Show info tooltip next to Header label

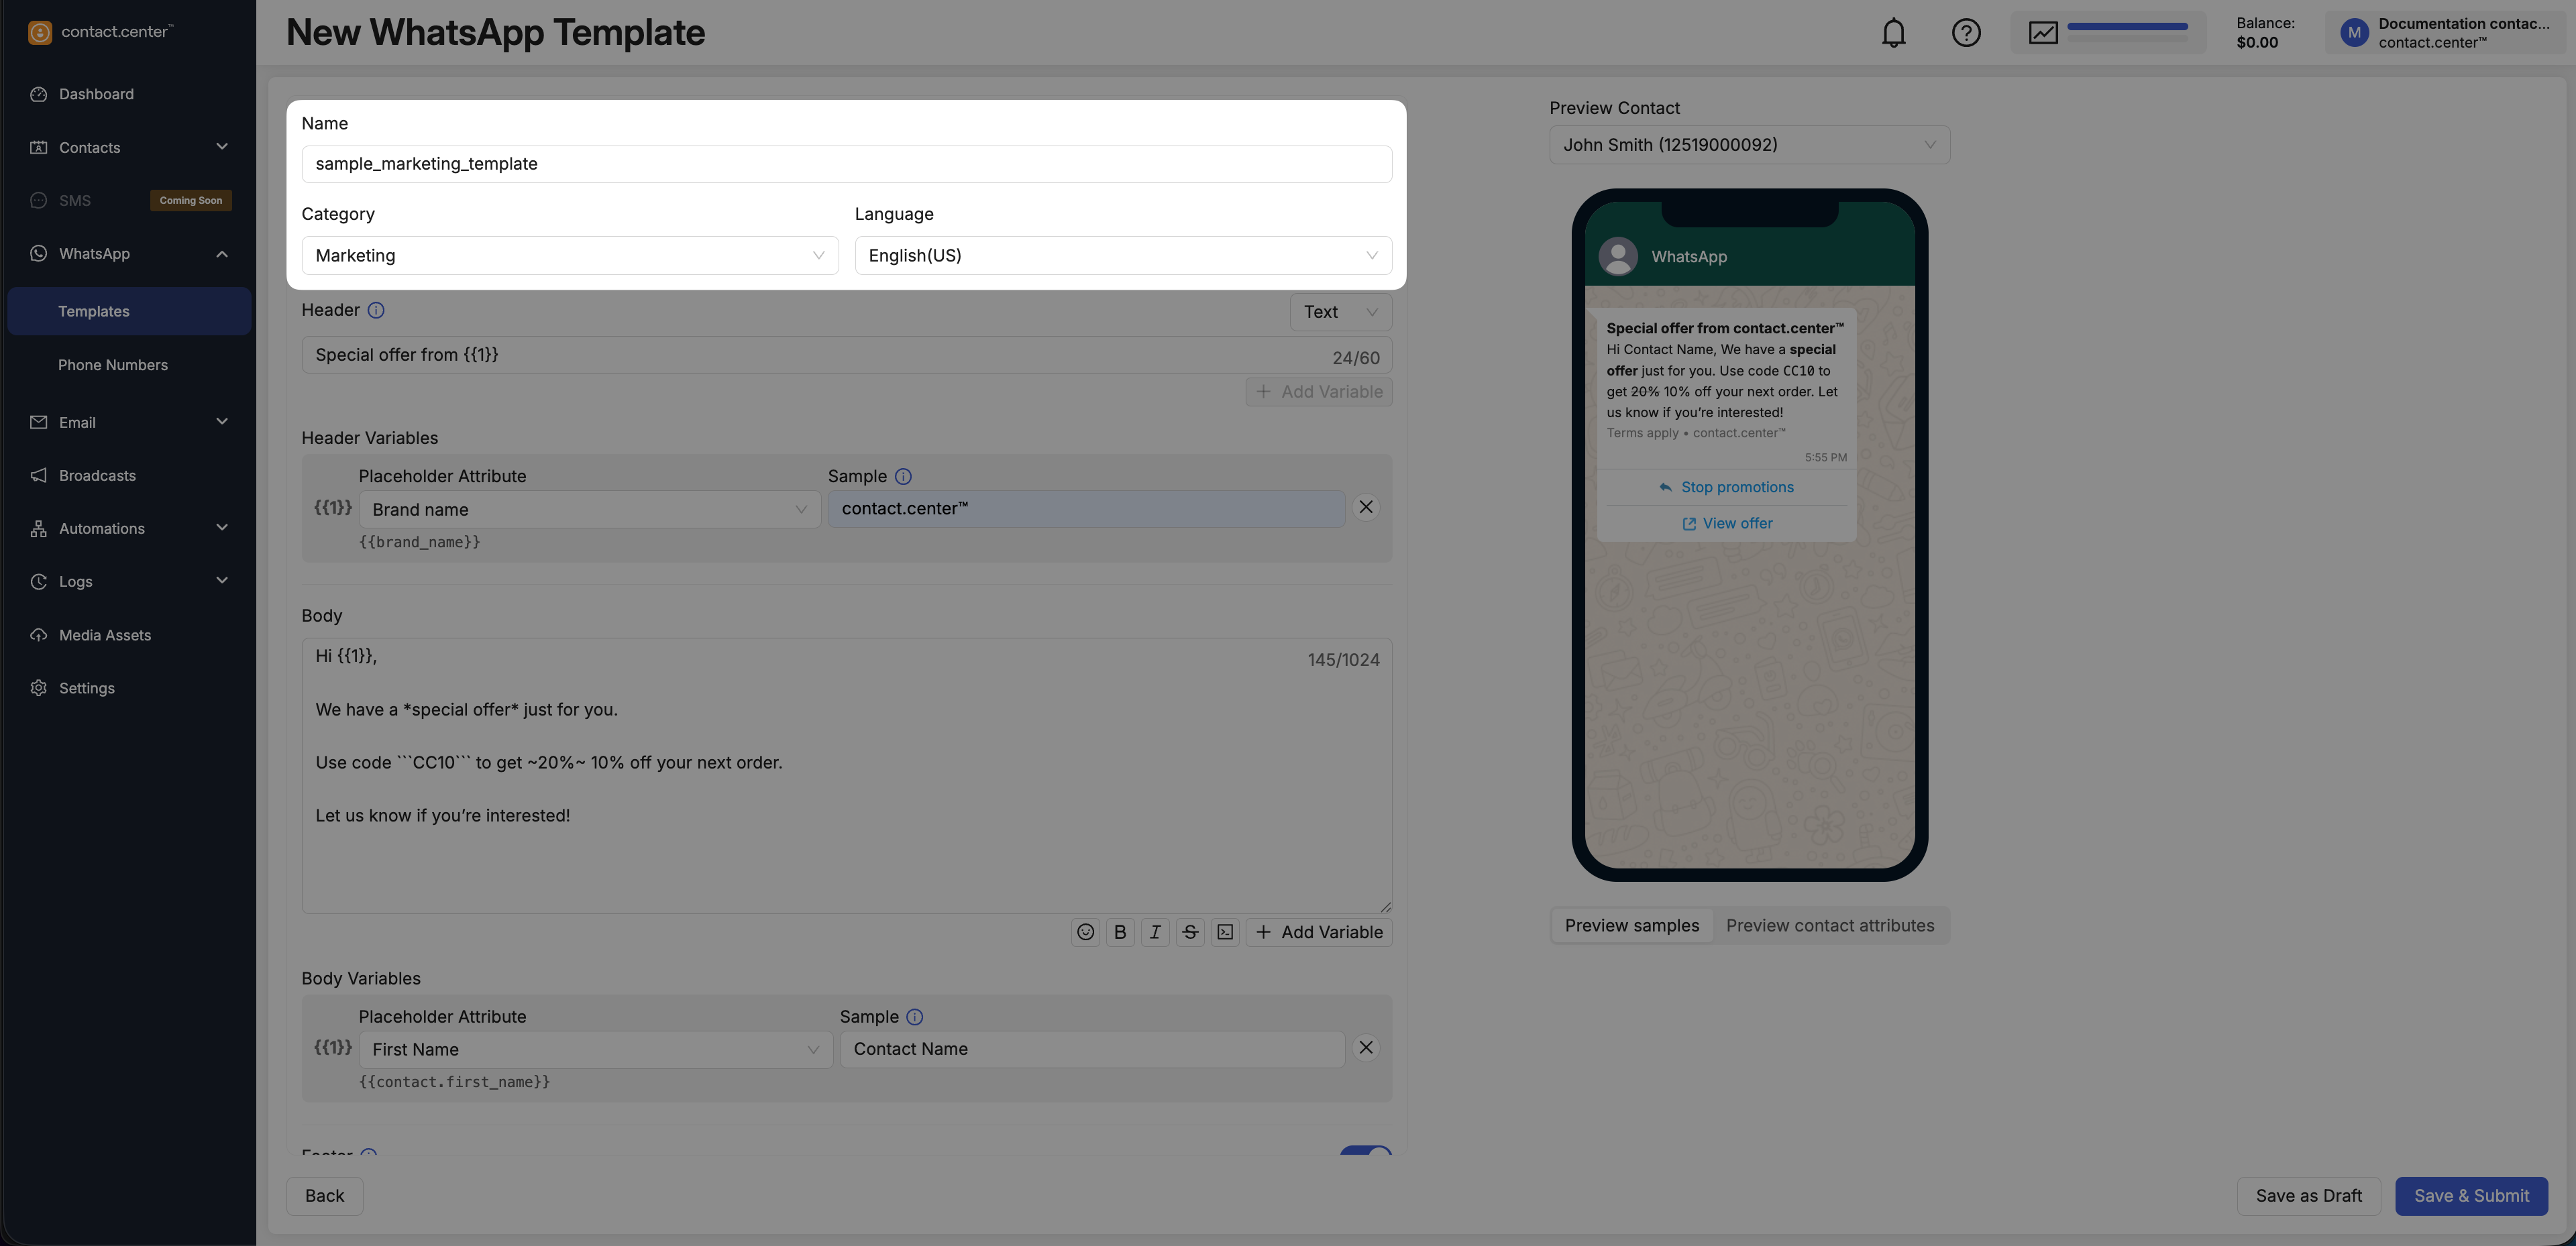(x=376, y=311)
